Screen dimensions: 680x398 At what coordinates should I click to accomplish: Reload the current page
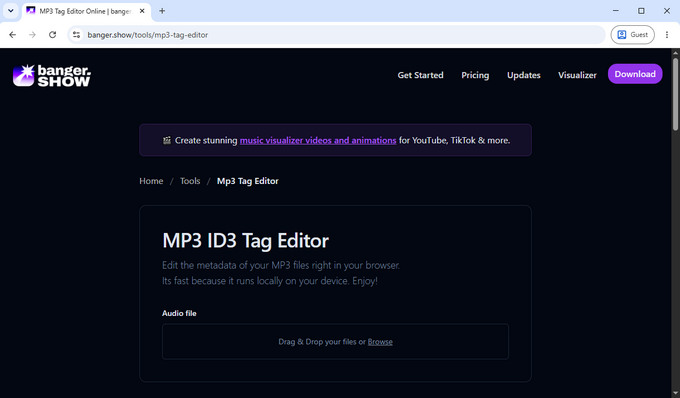tap(52, 35)
